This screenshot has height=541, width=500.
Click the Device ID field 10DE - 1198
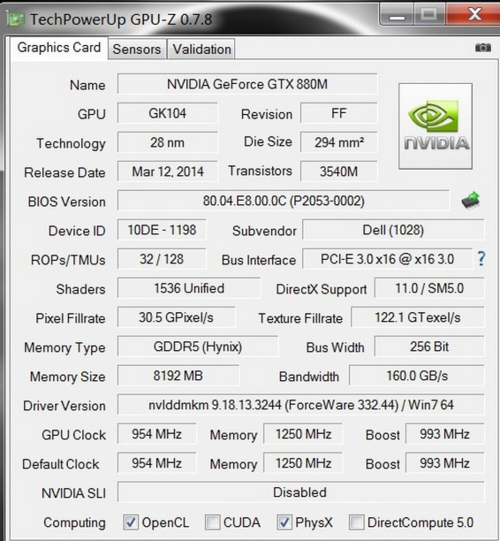pyautogui.click(x=162, y=230)
